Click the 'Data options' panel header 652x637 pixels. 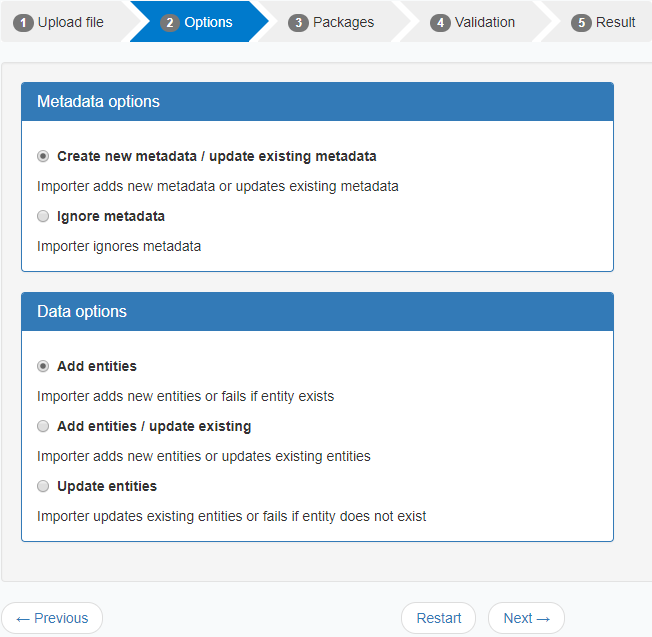(317, 312)
